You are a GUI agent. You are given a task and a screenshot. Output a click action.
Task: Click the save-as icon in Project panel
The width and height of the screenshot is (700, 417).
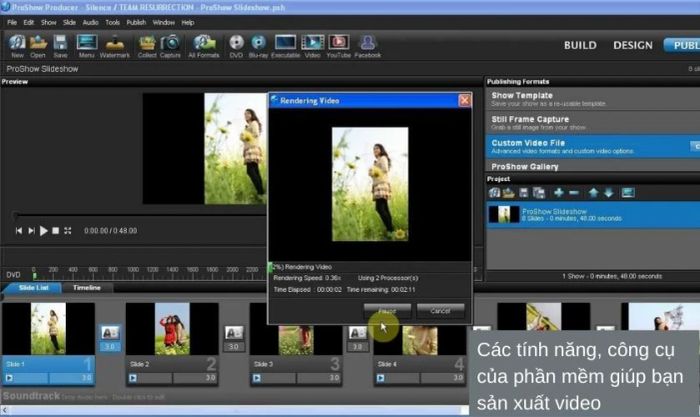click(539, 193)
